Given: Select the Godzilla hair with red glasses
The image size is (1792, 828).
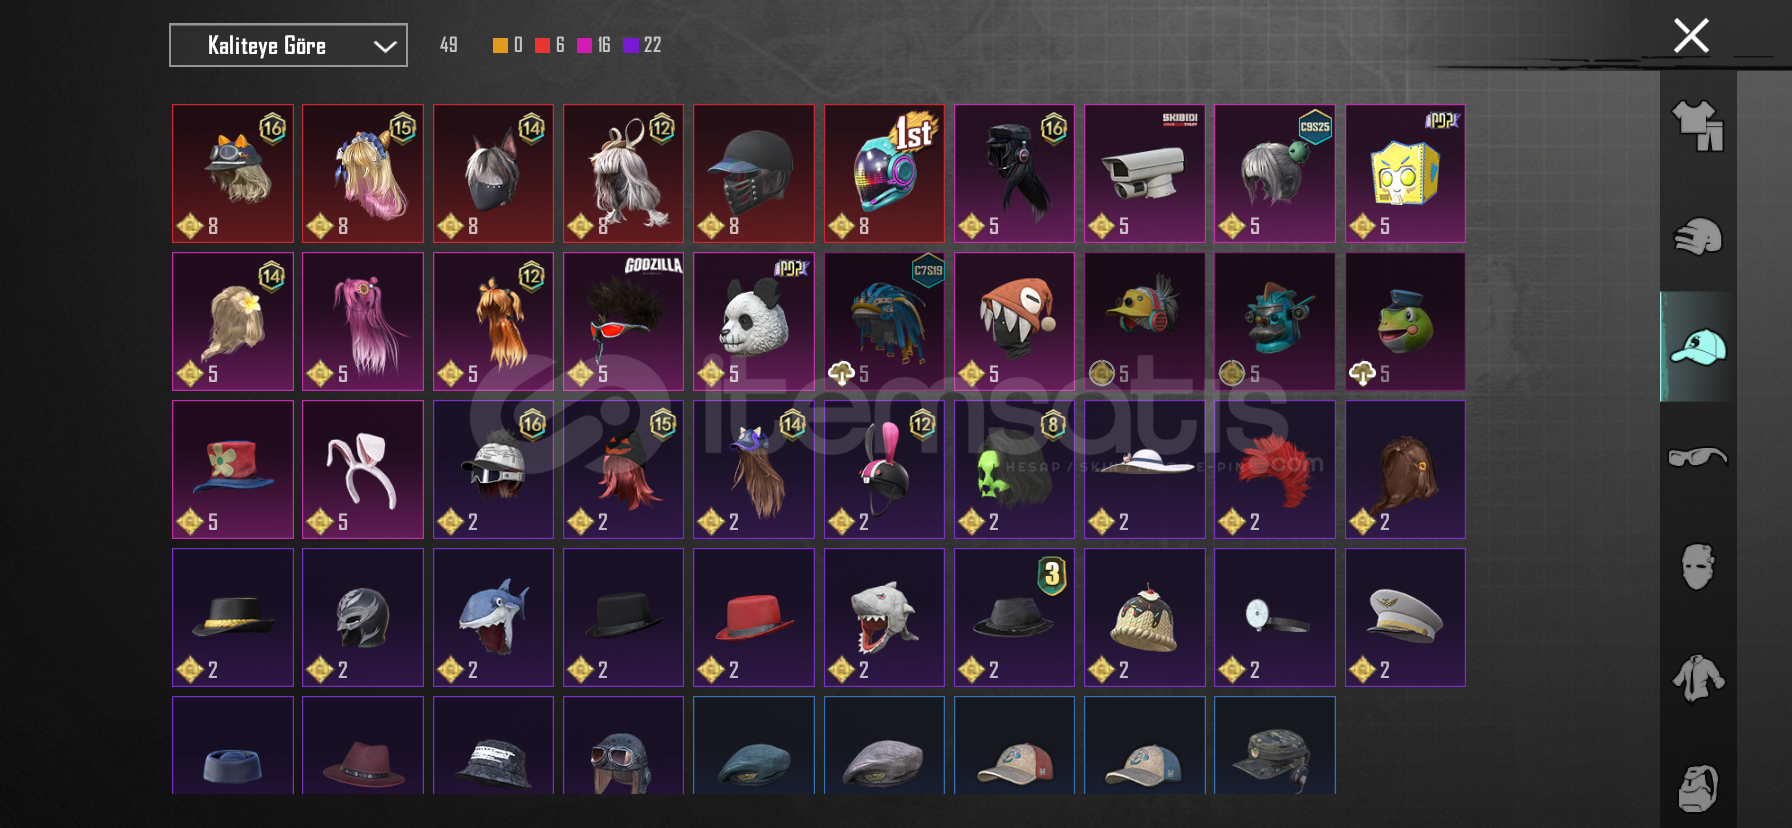Looking at the screenshot, I should (x=623, y=321).
